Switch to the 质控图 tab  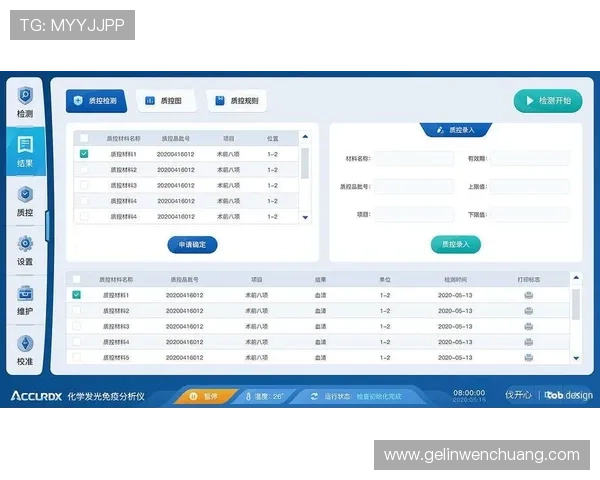click(x=165, y=101)
